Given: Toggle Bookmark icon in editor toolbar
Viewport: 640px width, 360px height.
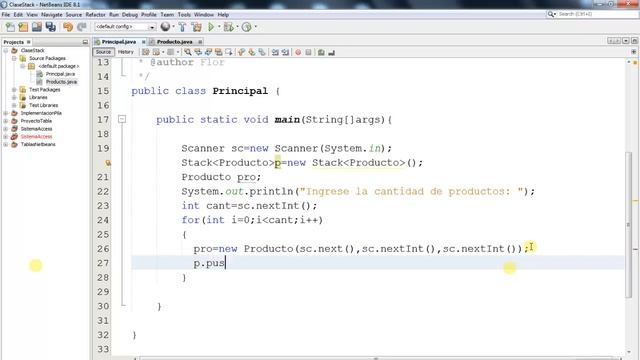Looking at the screenshot, I should (x=262, y=52).
